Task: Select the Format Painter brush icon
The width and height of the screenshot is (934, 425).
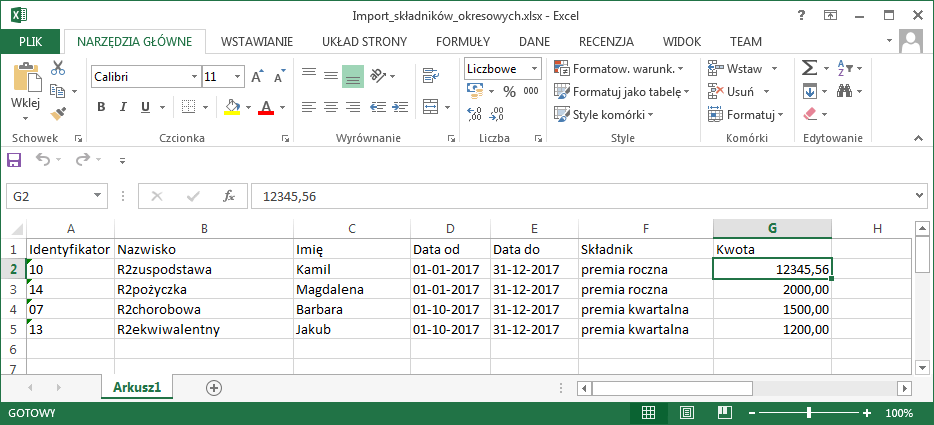Action: click(58, 114)
